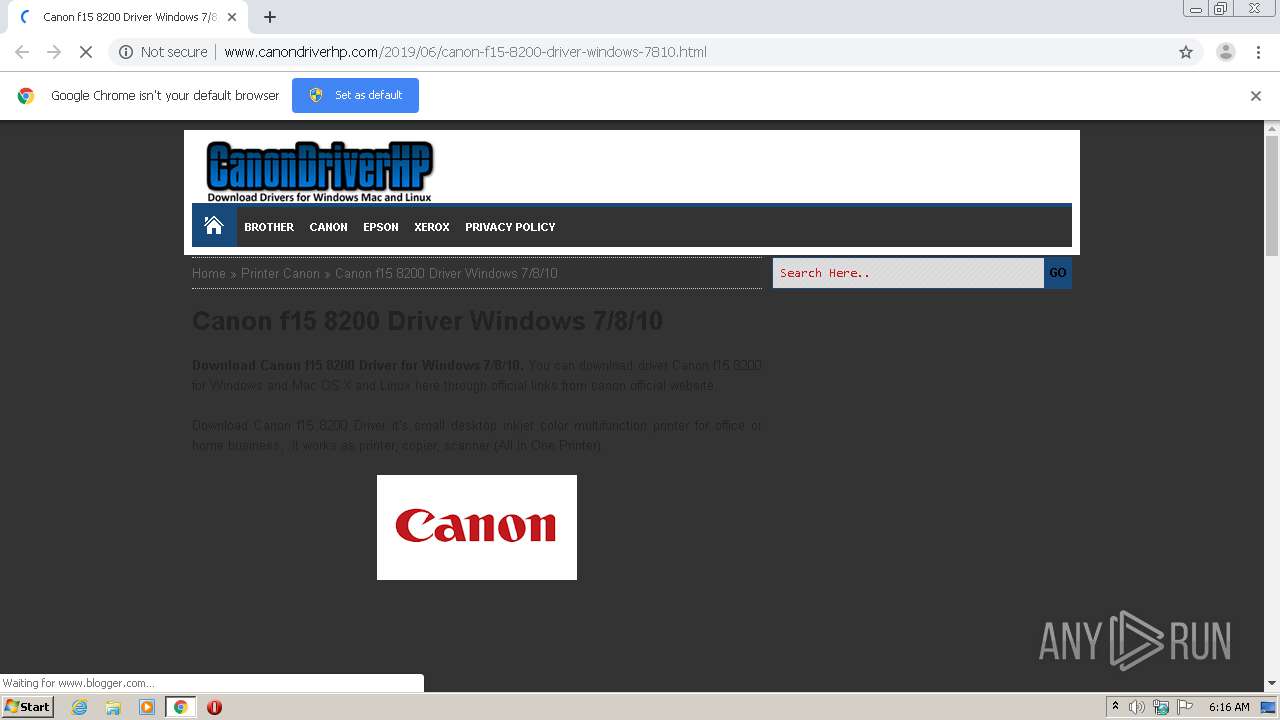
Task: Follow the Printer Canon breadcrumb link
Action: 280,273
